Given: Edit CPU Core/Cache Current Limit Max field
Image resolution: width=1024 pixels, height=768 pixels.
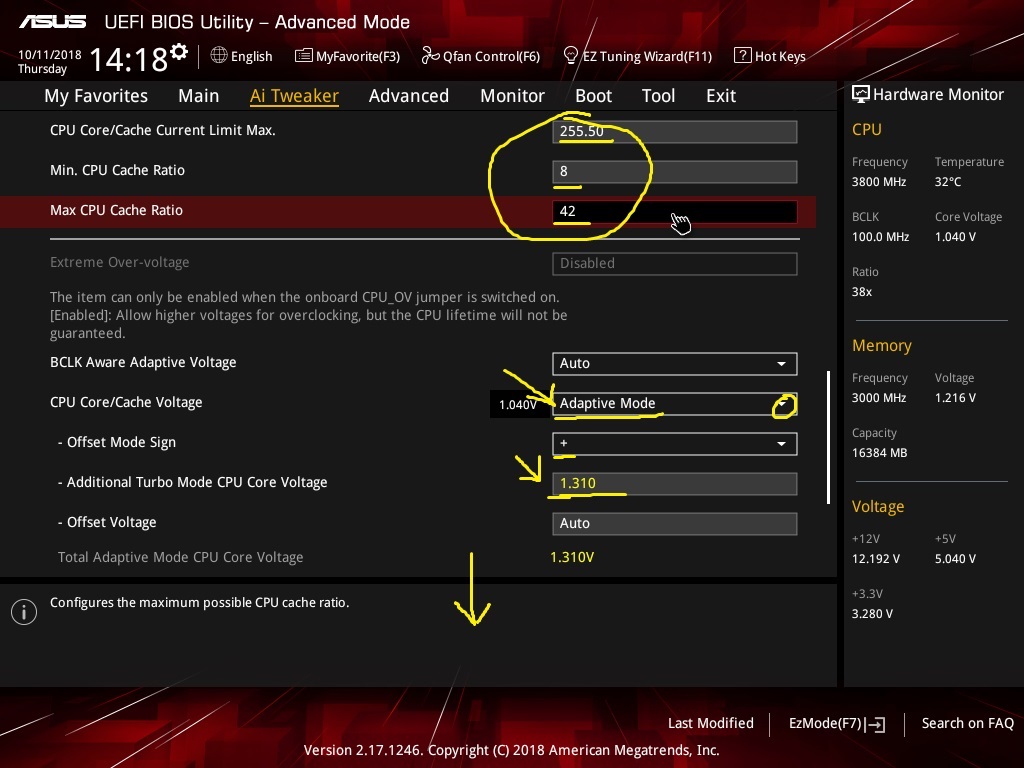Looking at the screenshot, I should click(x=675, y=131).
